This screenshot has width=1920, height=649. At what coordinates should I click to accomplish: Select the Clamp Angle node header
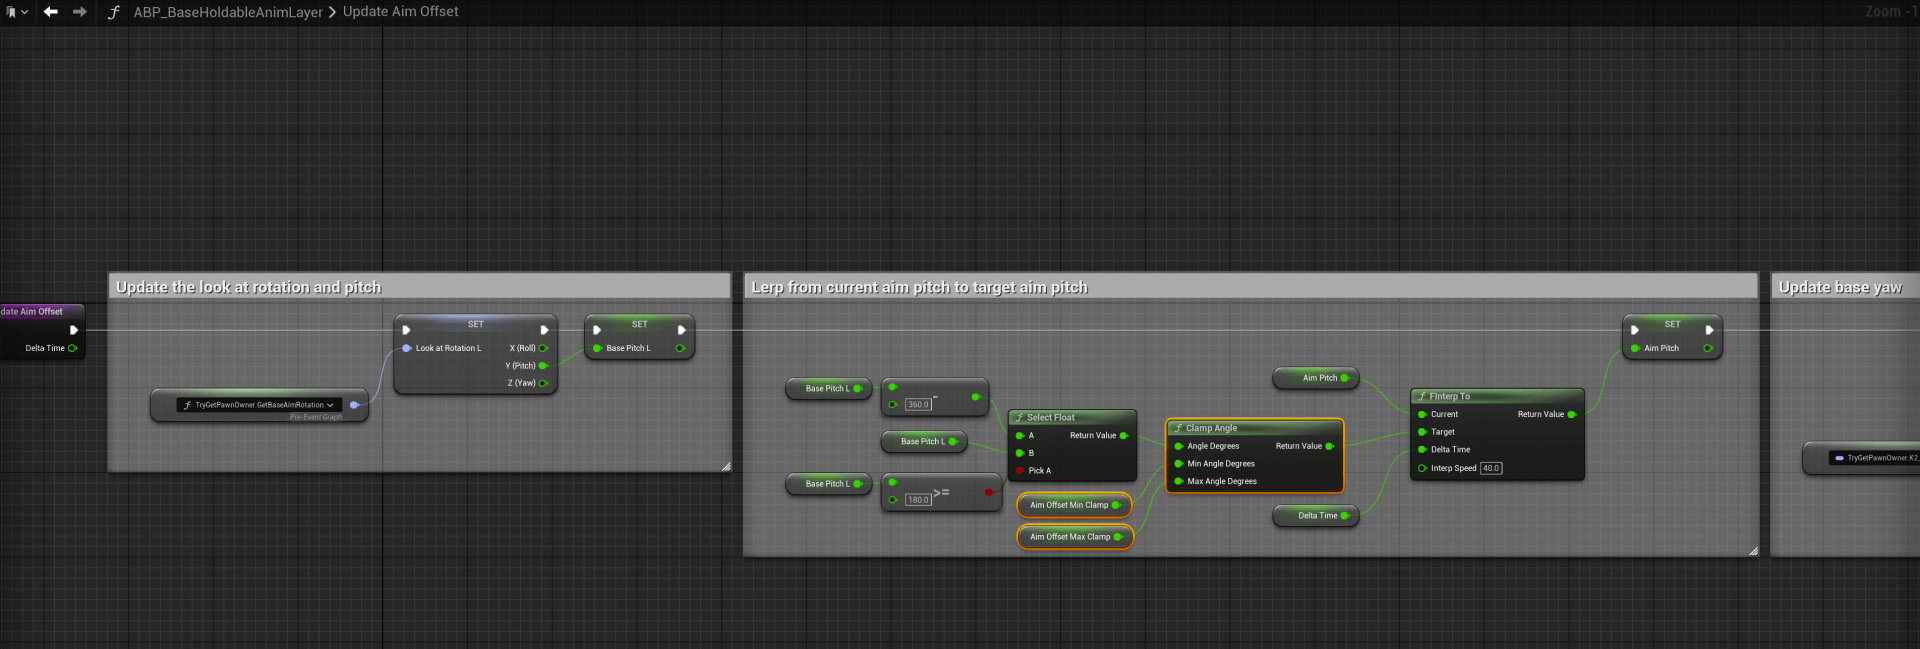[x=1211, y=428]
